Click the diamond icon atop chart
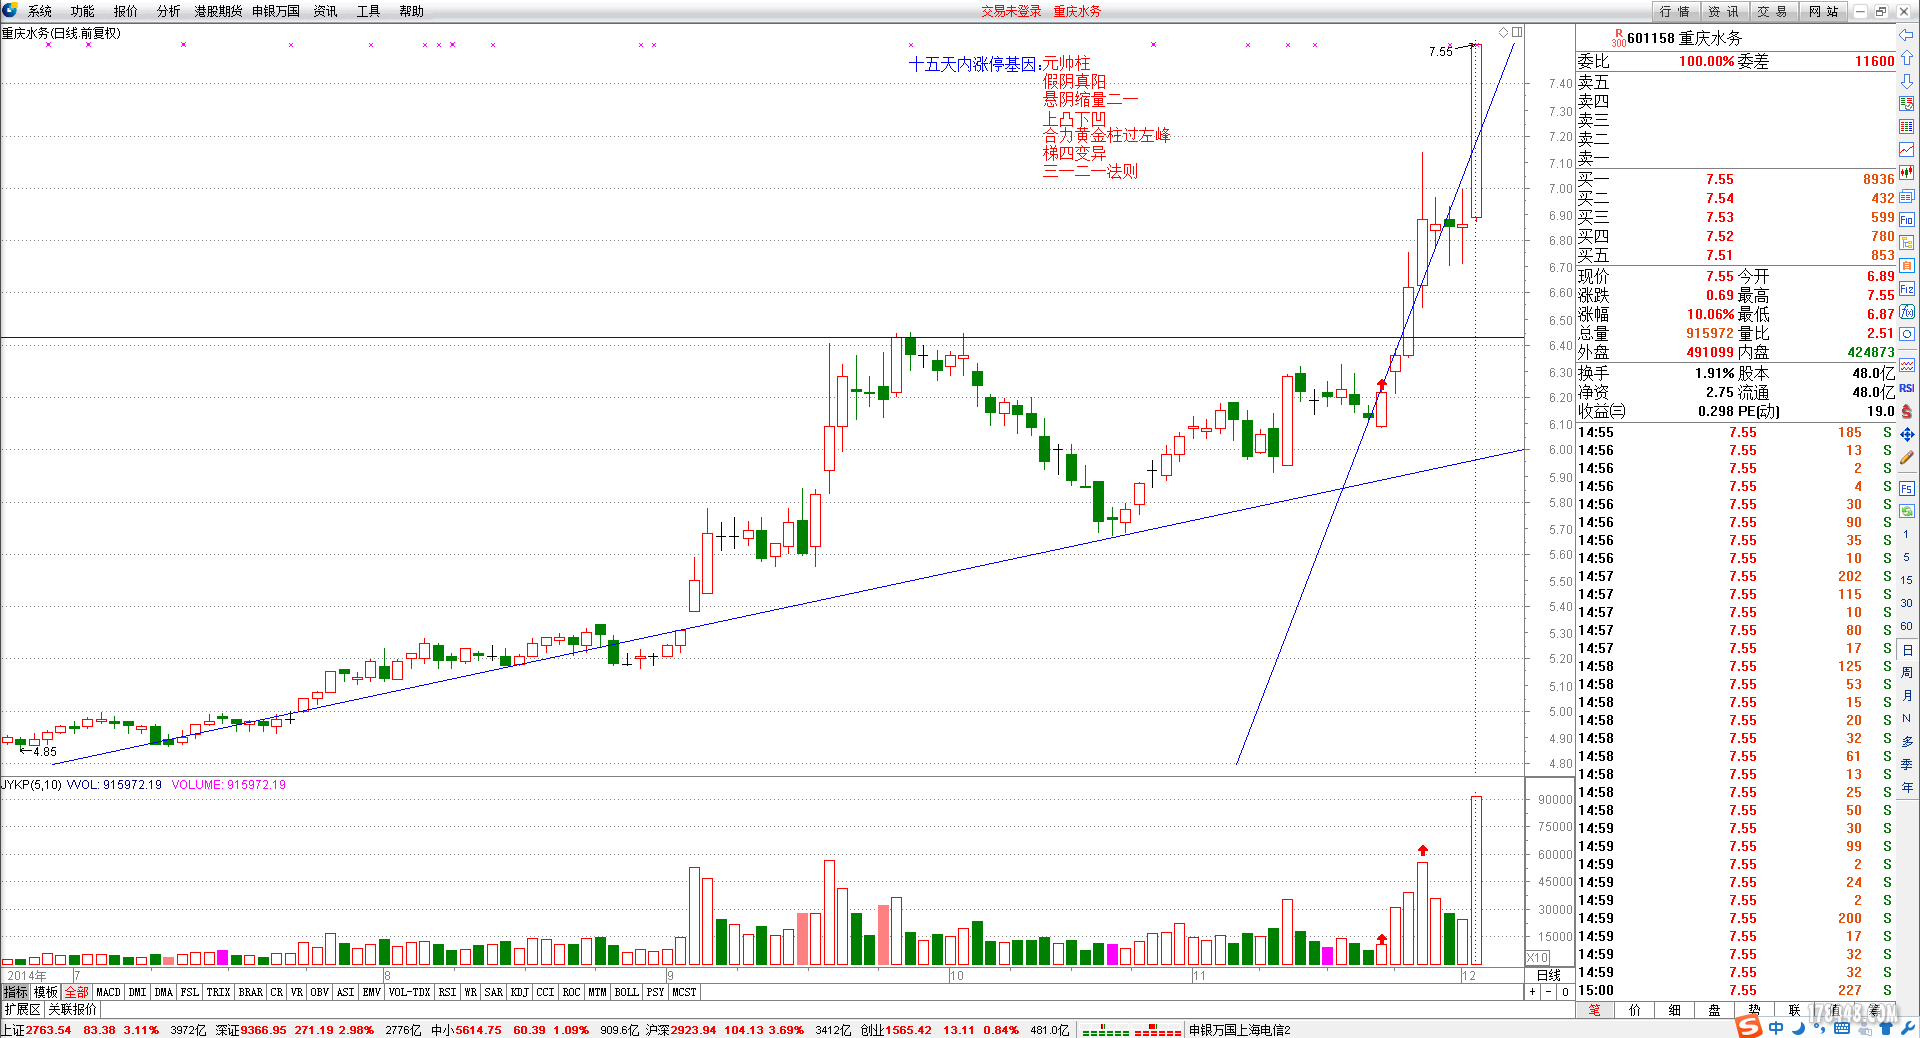Image resolution: width=1920 pixels, height=1038 pixels. 1503,32
